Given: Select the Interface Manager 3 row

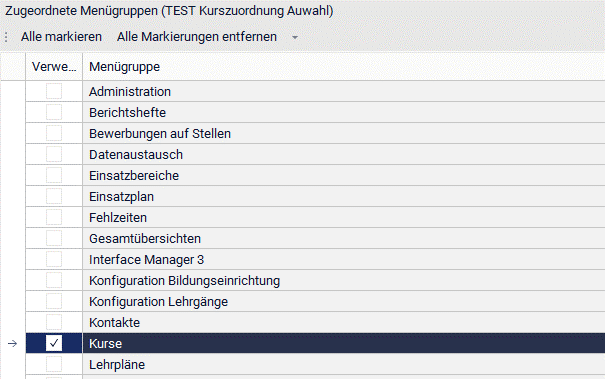Looking at the screenshot, I should (315, 259).
